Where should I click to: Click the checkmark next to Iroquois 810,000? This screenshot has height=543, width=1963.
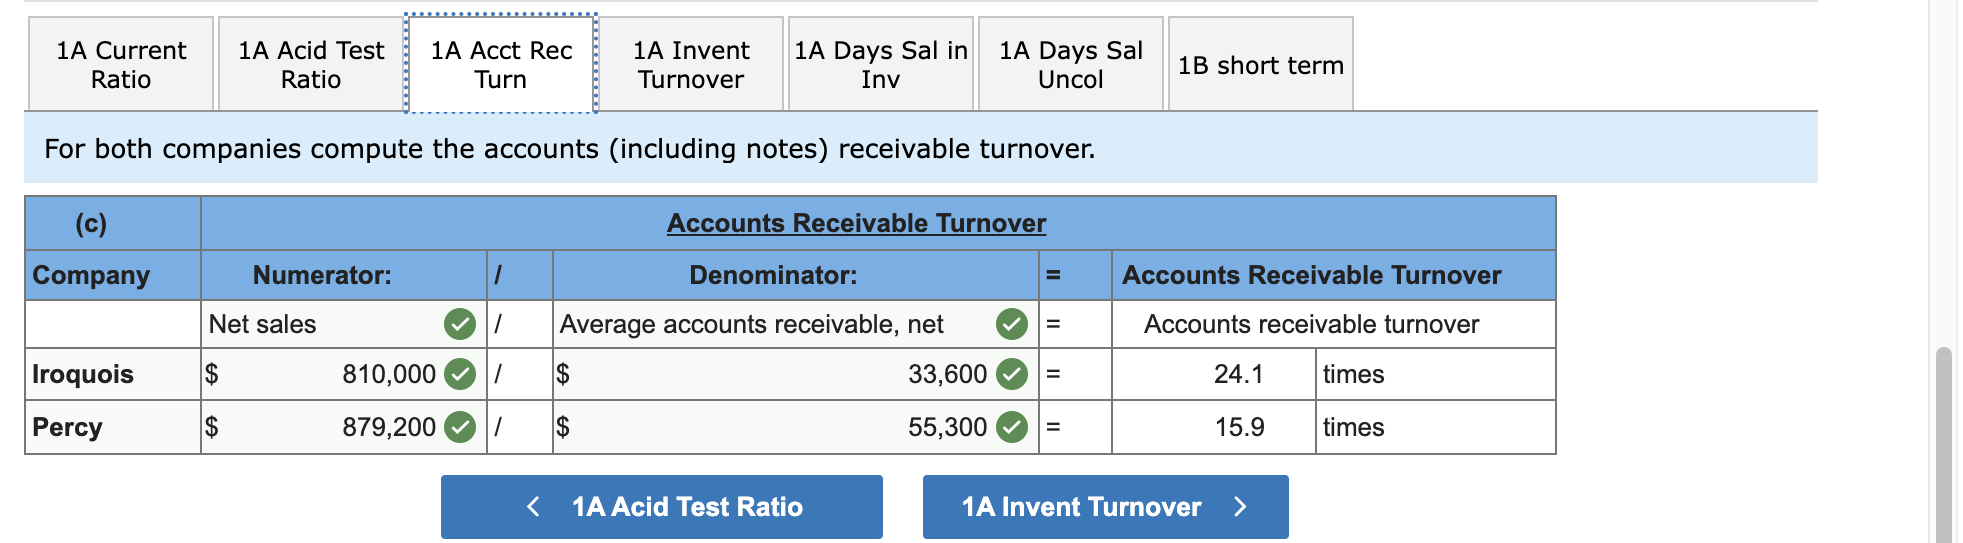460,374
